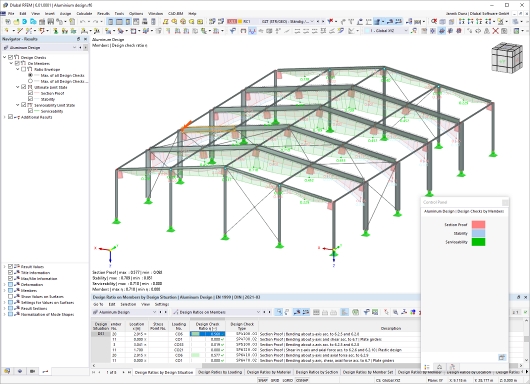Click the open file folder toolbar icon
The width and height of the screenshot is (530, 384).
tap(16, 22)
